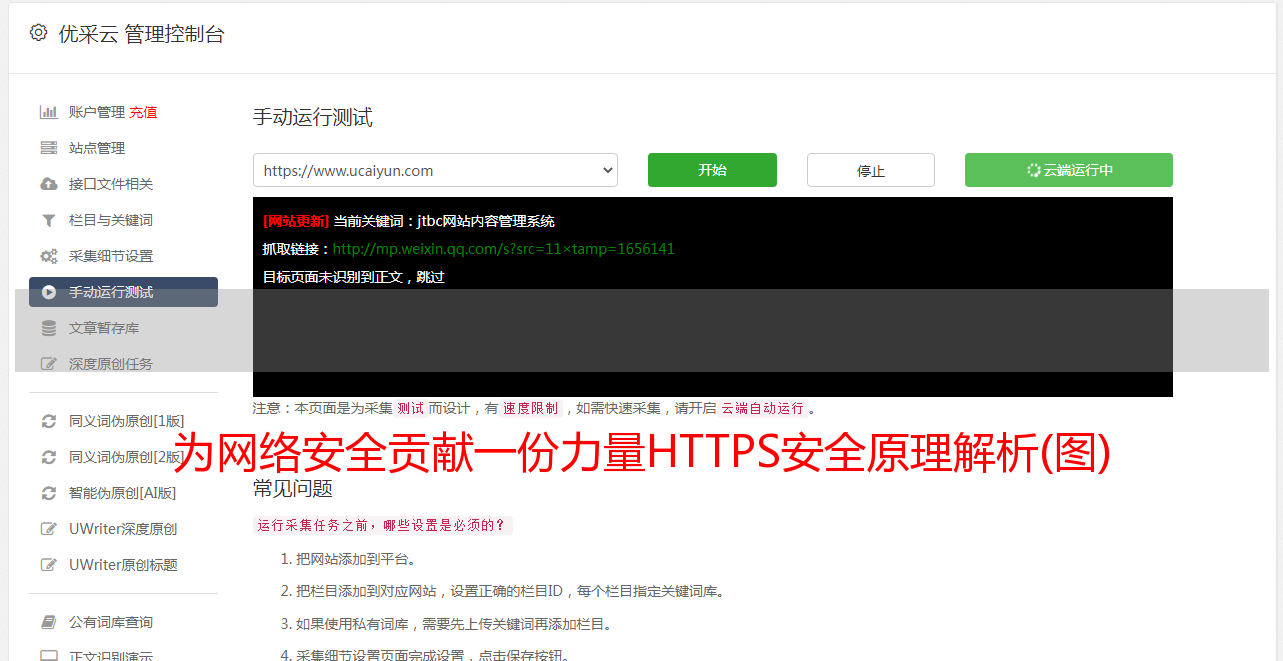Click the refresh icon for 智能伪原创[AI版]
1283x661 pixels.
[48, 493]
